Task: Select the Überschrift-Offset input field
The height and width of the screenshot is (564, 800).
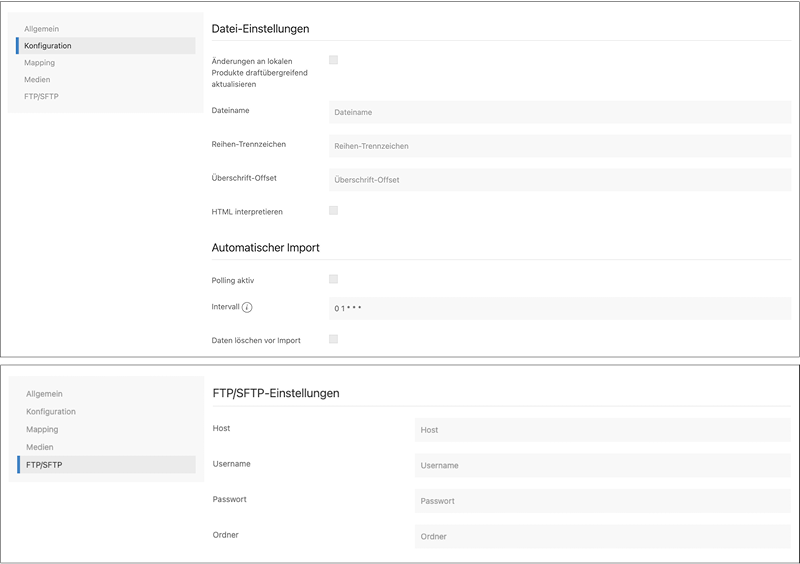Action: (559, 180)
